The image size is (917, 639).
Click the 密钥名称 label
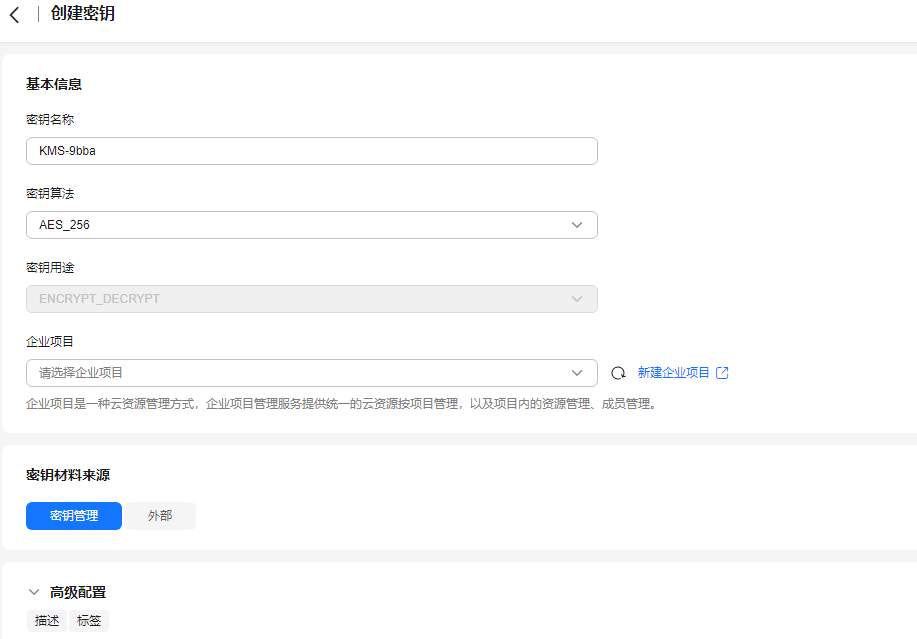[x=50, y=119]
